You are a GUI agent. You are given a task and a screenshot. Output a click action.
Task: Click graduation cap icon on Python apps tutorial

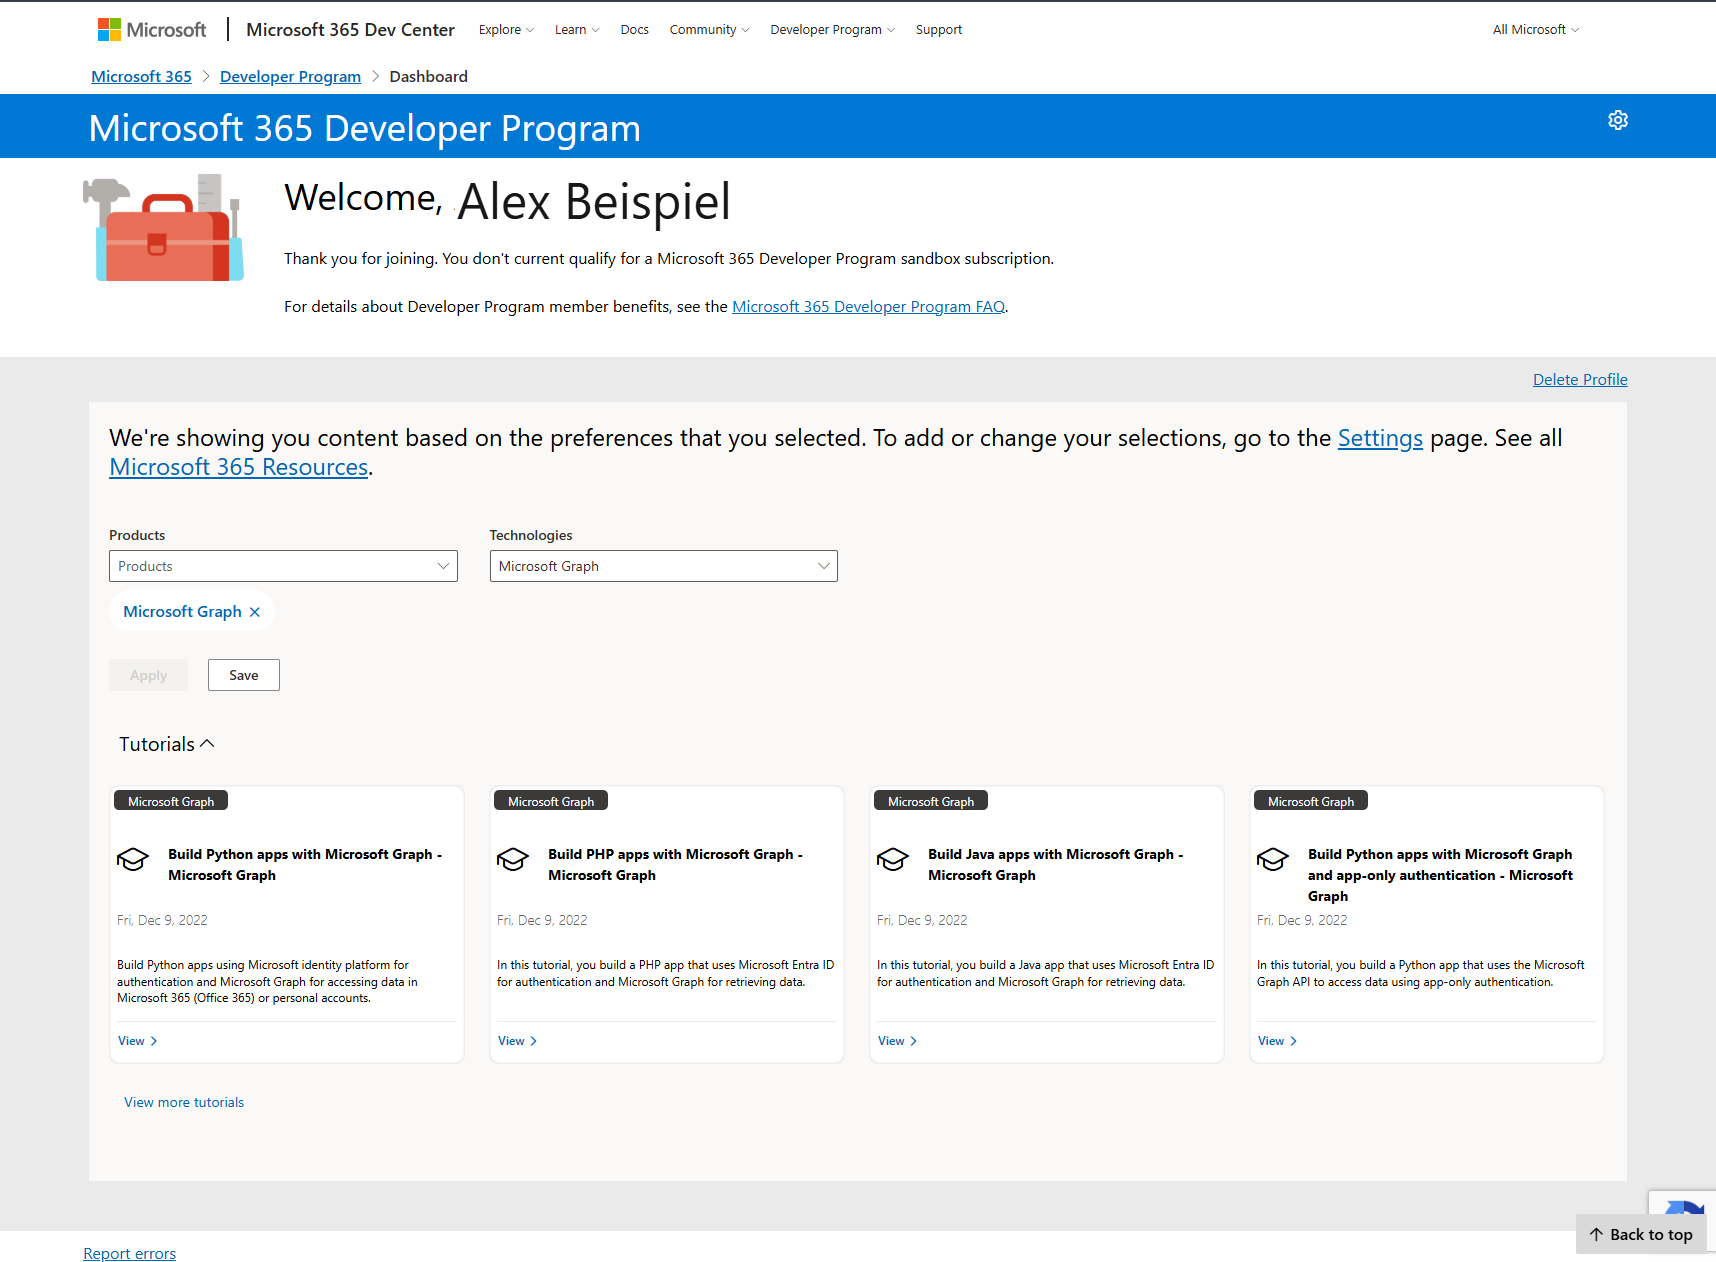pyautogui.click(x=133, y=859)
